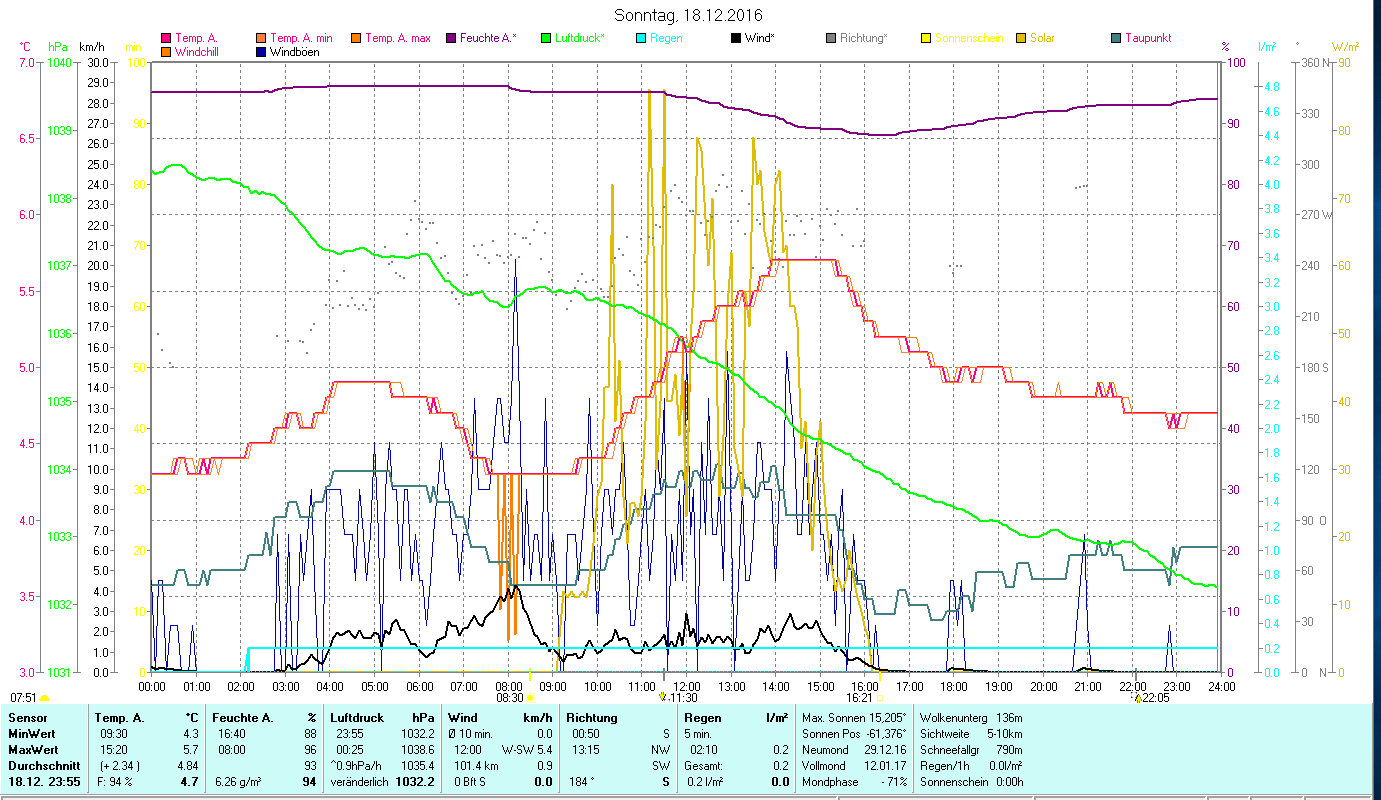Click the yellow sun icon beside 07:51
Viewport: 1381px width, 800px height.
pyautogui.click(x=44, y=698)
